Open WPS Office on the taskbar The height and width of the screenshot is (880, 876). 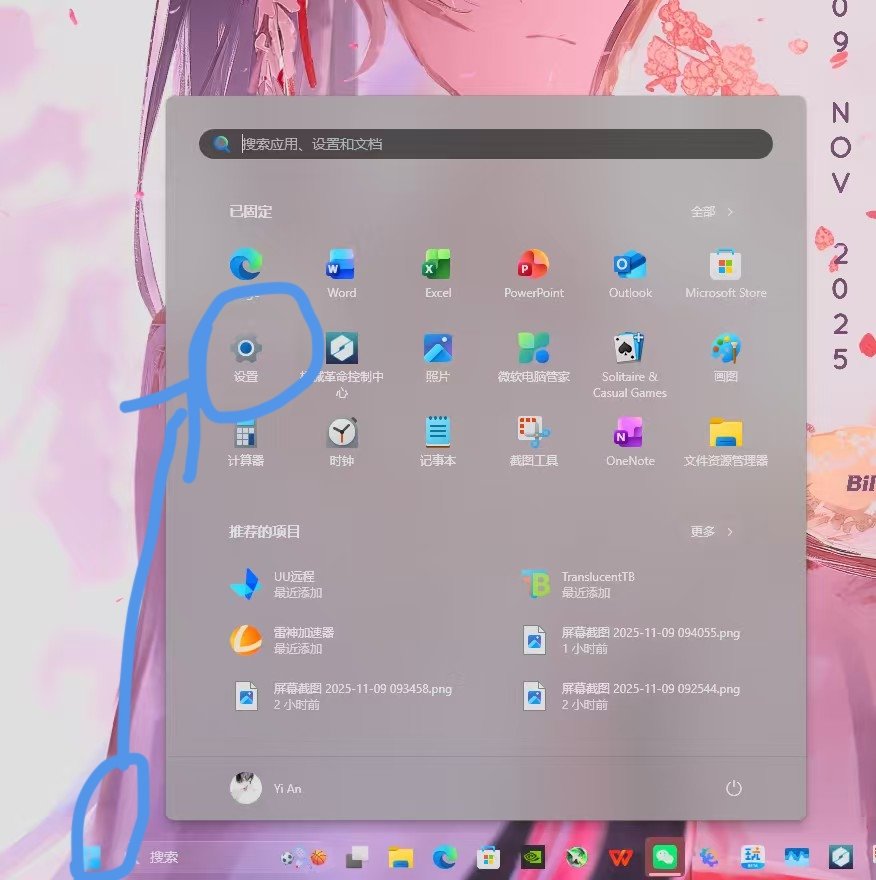621,858
